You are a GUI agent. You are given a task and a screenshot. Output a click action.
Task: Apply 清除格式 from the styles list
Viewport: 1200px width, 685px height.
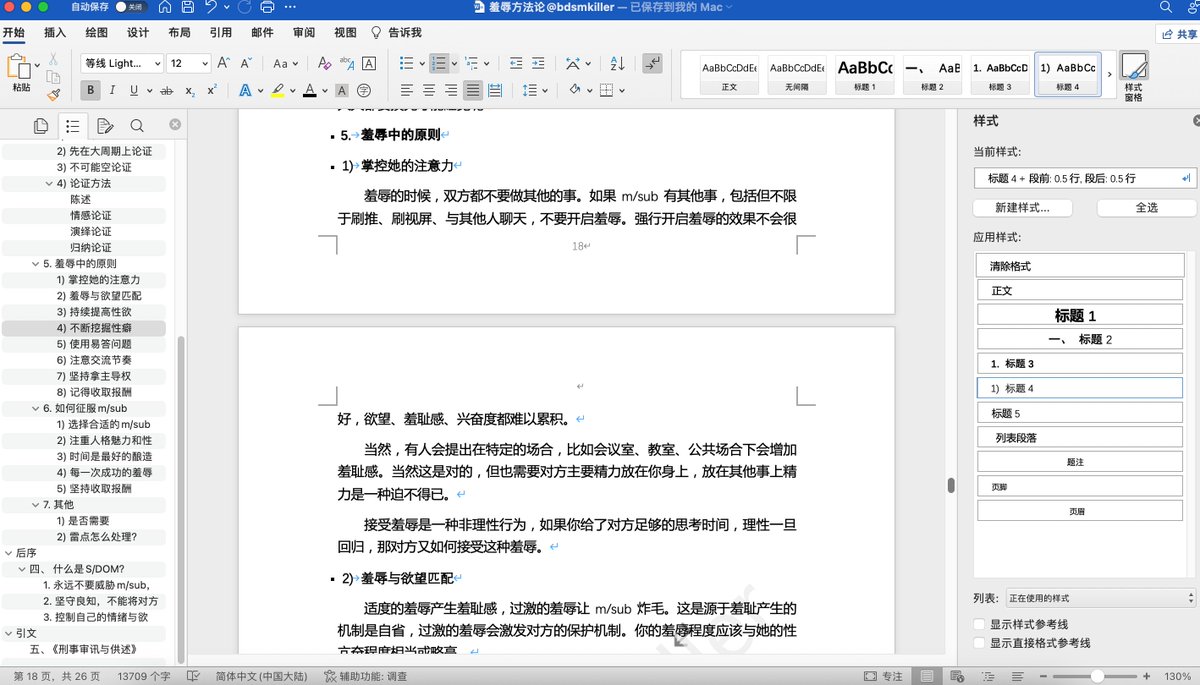point(1080,266)
